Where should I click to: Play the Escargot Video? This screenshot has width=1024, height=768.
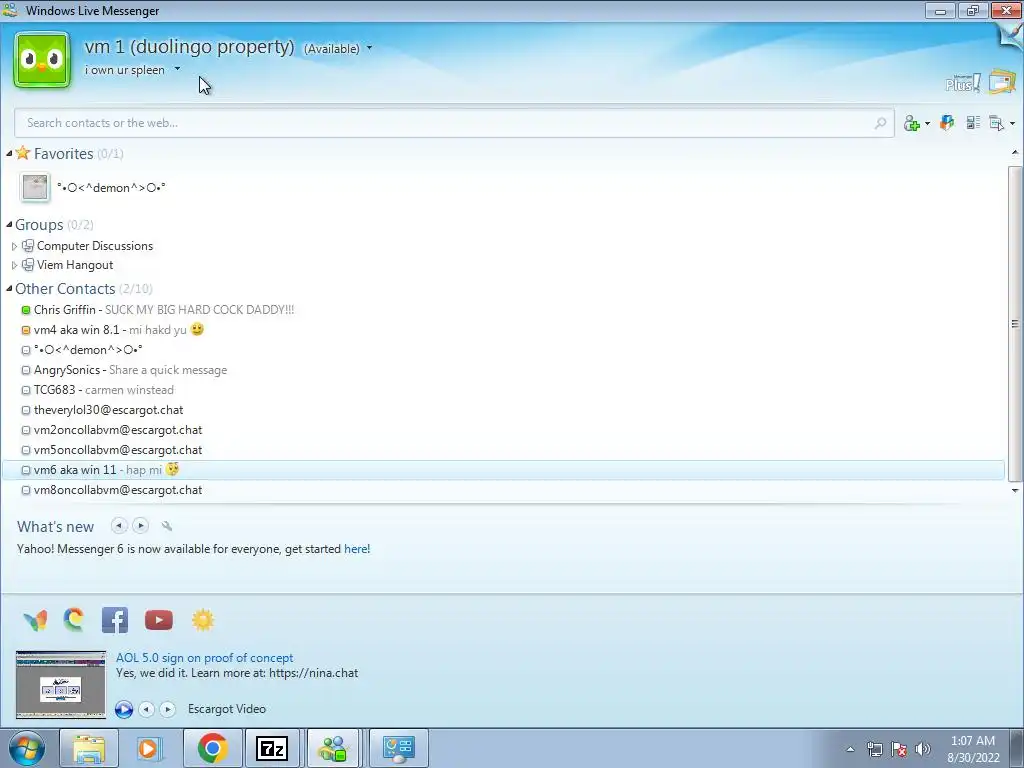click(x=124, y=709)
